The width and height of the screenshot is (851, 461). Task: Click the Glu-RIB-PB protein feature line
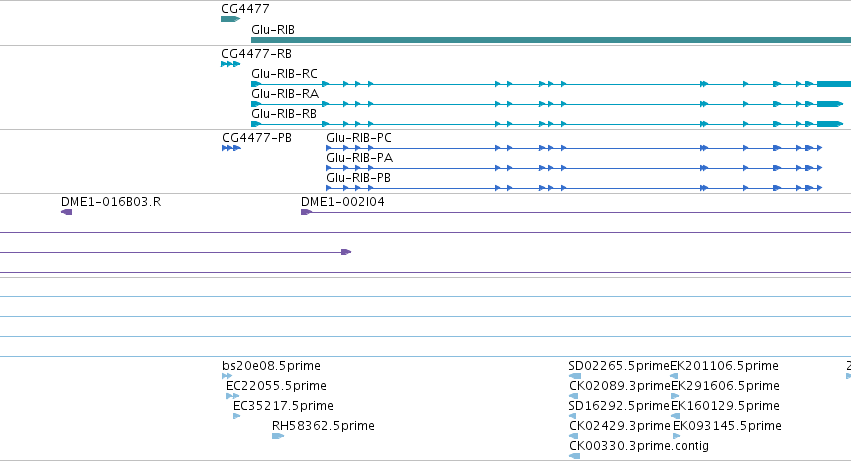574,188
